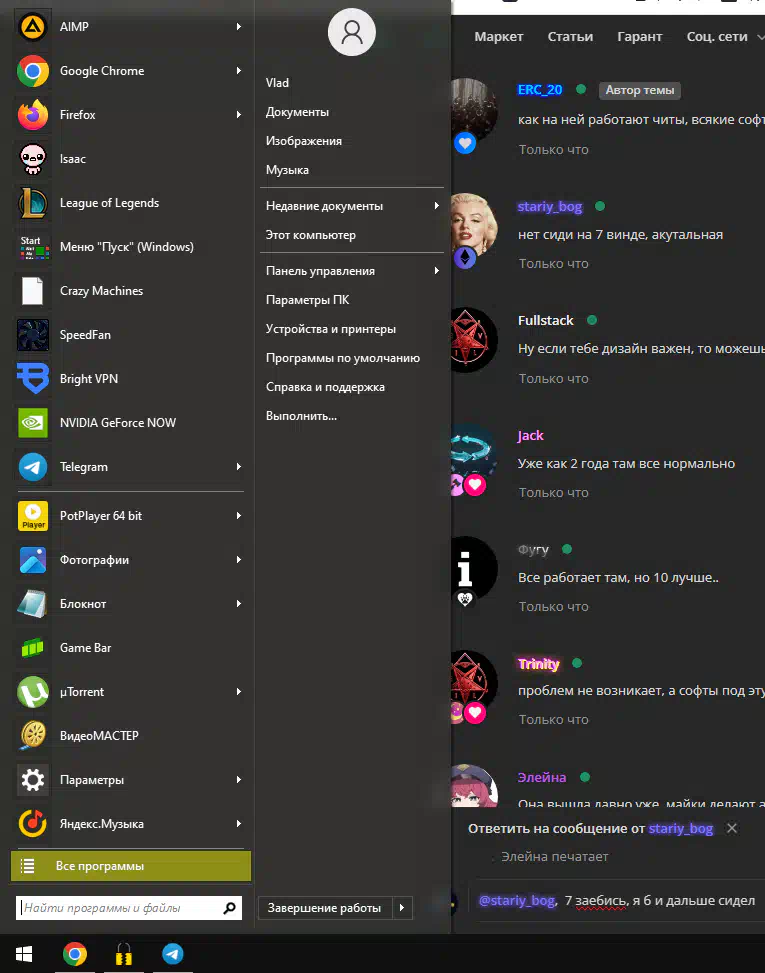Expand Google Chrome jump list arrow
This screenshot has width=765, height=973.
239,71
